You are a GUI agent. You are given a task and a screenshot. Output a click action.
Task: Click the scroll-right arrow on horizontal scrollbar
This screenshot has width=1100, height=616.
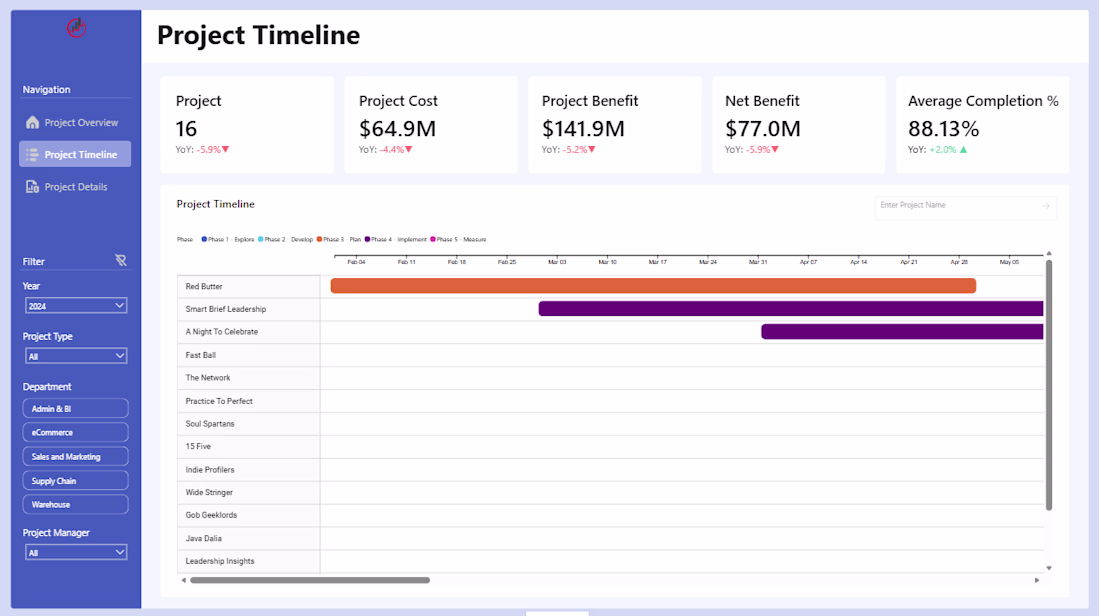[x=1037, y=580]
